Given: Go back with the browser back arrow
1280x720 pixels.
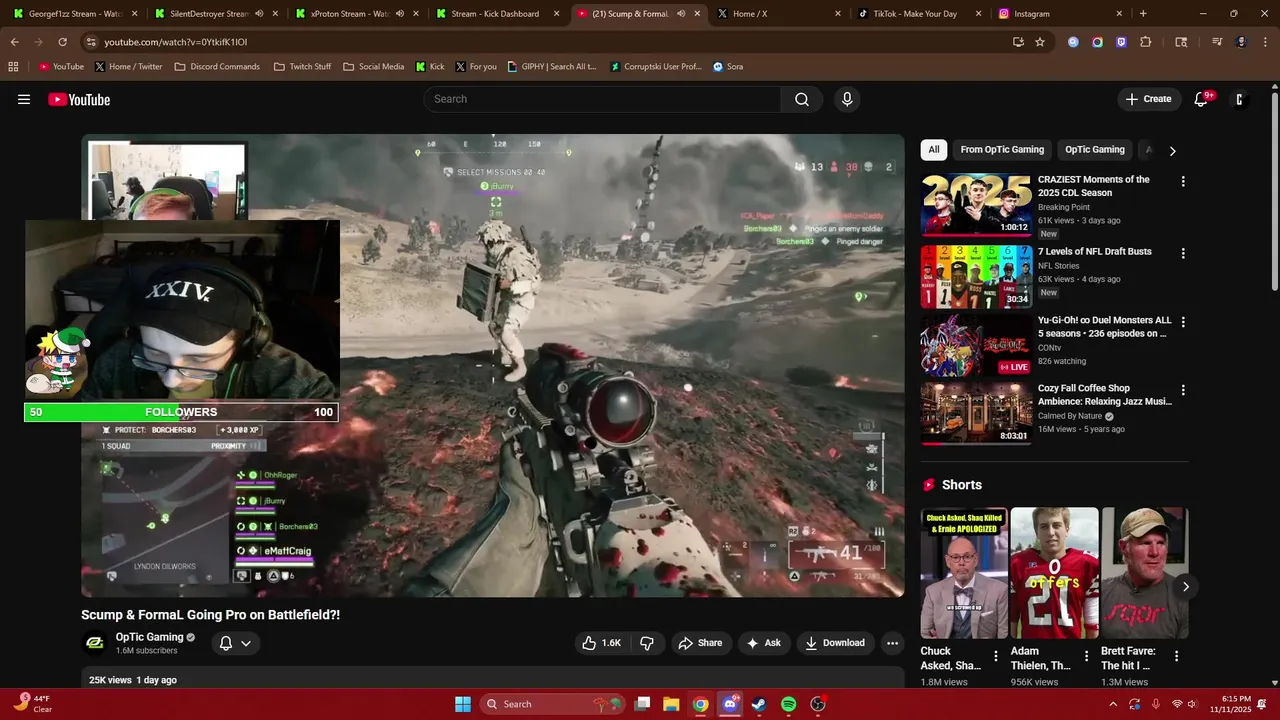Looking at the screenshot, I should (x=14, y=42).
